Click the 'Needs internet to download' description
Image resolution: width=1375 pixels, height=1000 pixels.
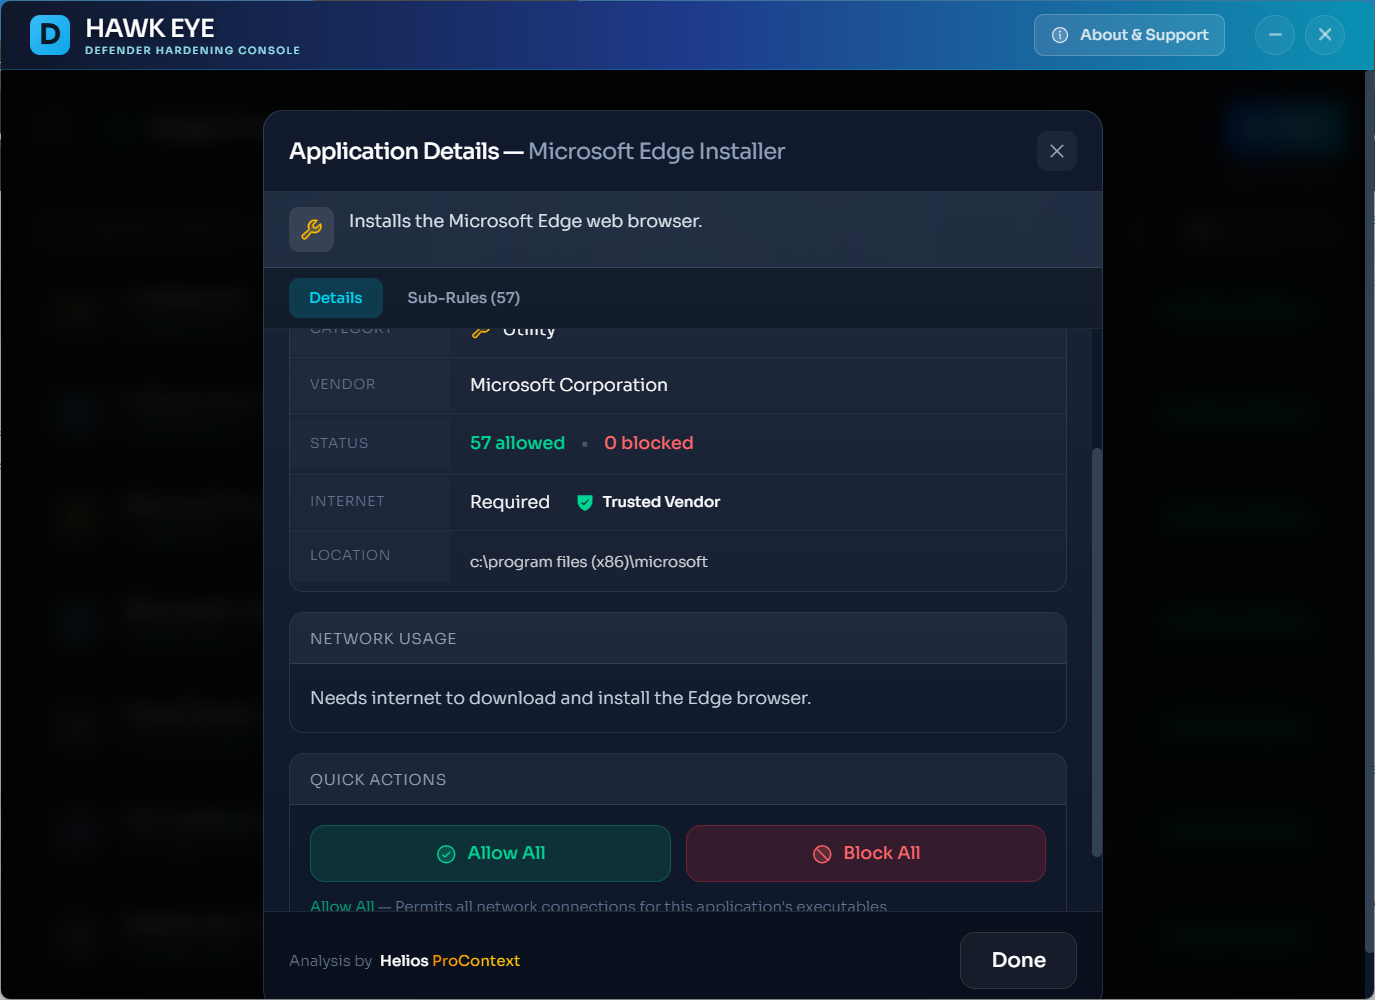[x=561, y=698]
